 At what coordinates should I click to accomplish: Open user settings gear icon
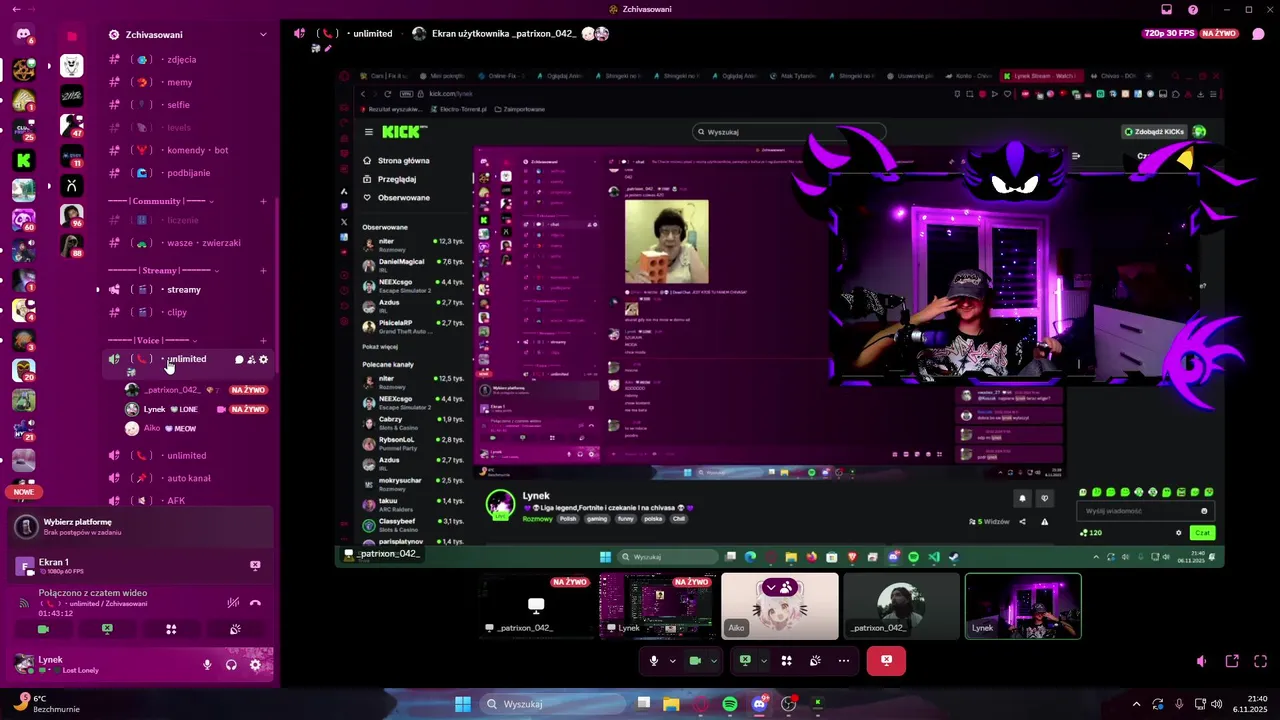(x=255, y=664)
